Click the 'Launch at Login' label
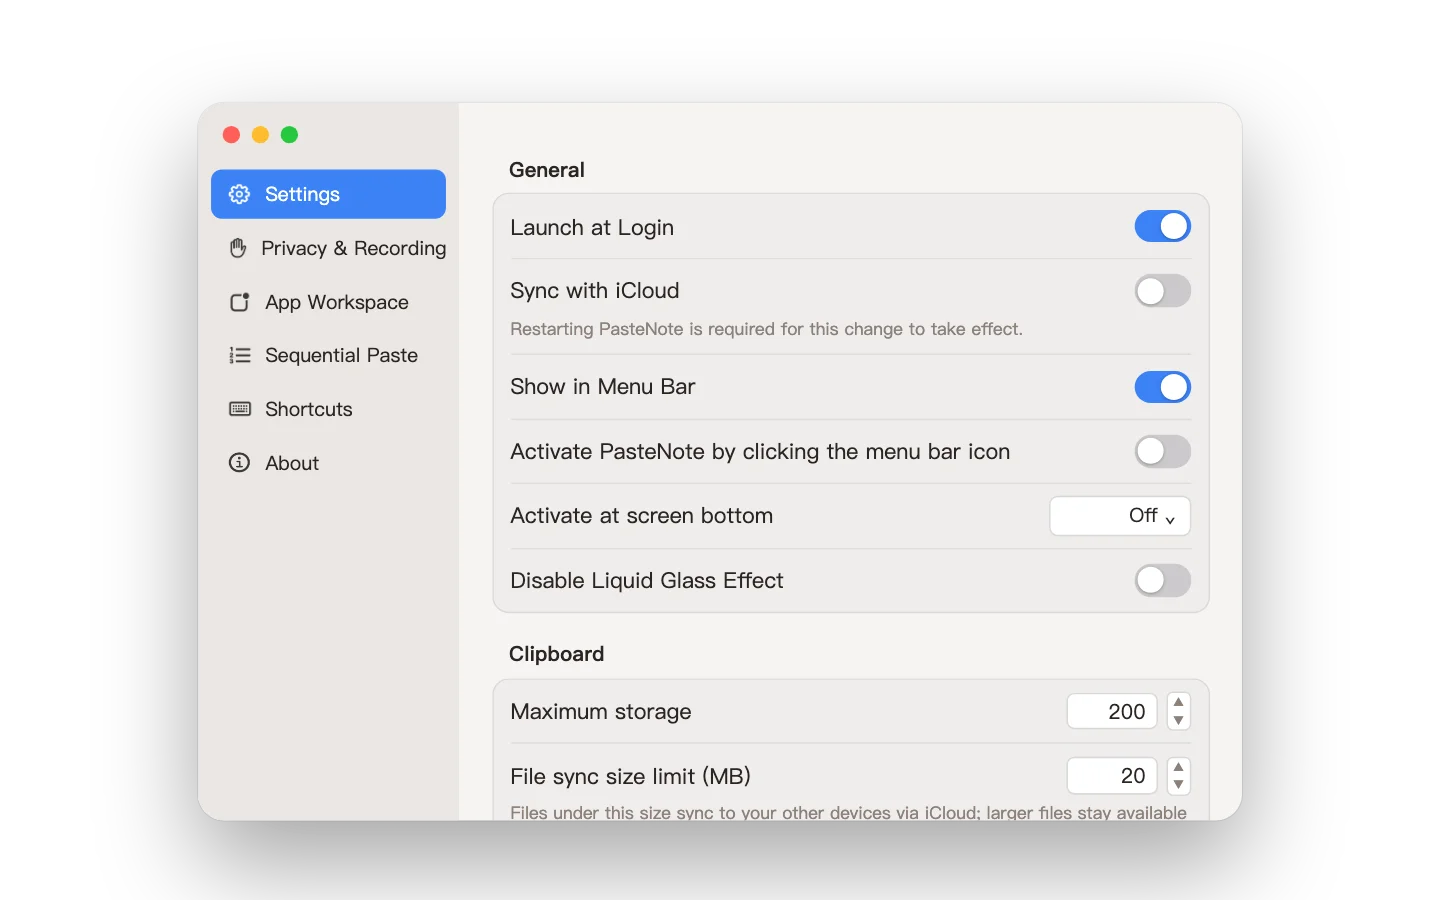 592,228
